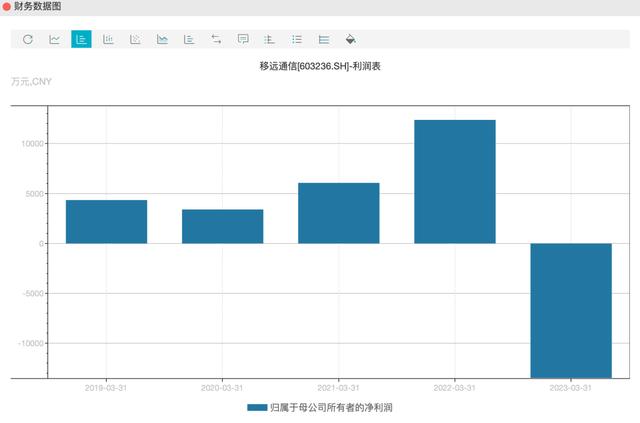Click the 2019-03-31 bar

[x=107, y=222]
